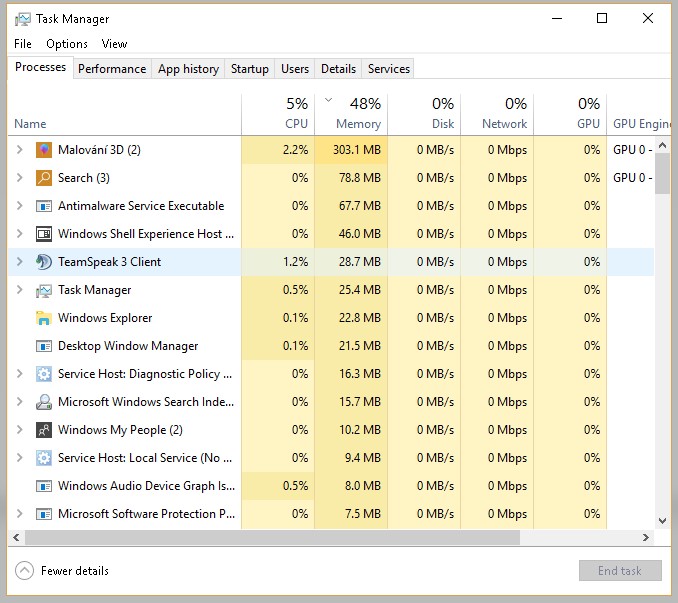Sort by the Memory column header

[351, 114]
